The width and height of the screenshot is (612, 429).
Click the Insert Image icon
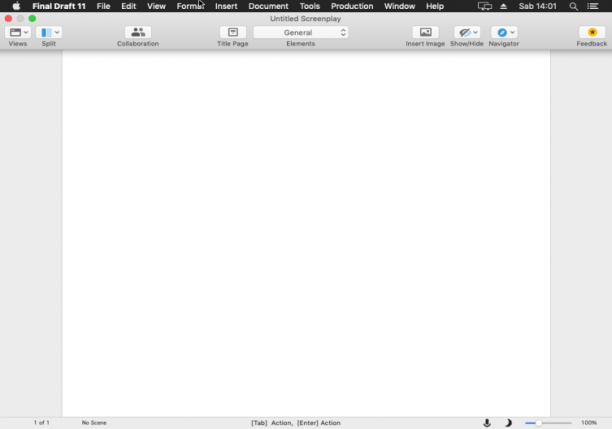(425, 32)
